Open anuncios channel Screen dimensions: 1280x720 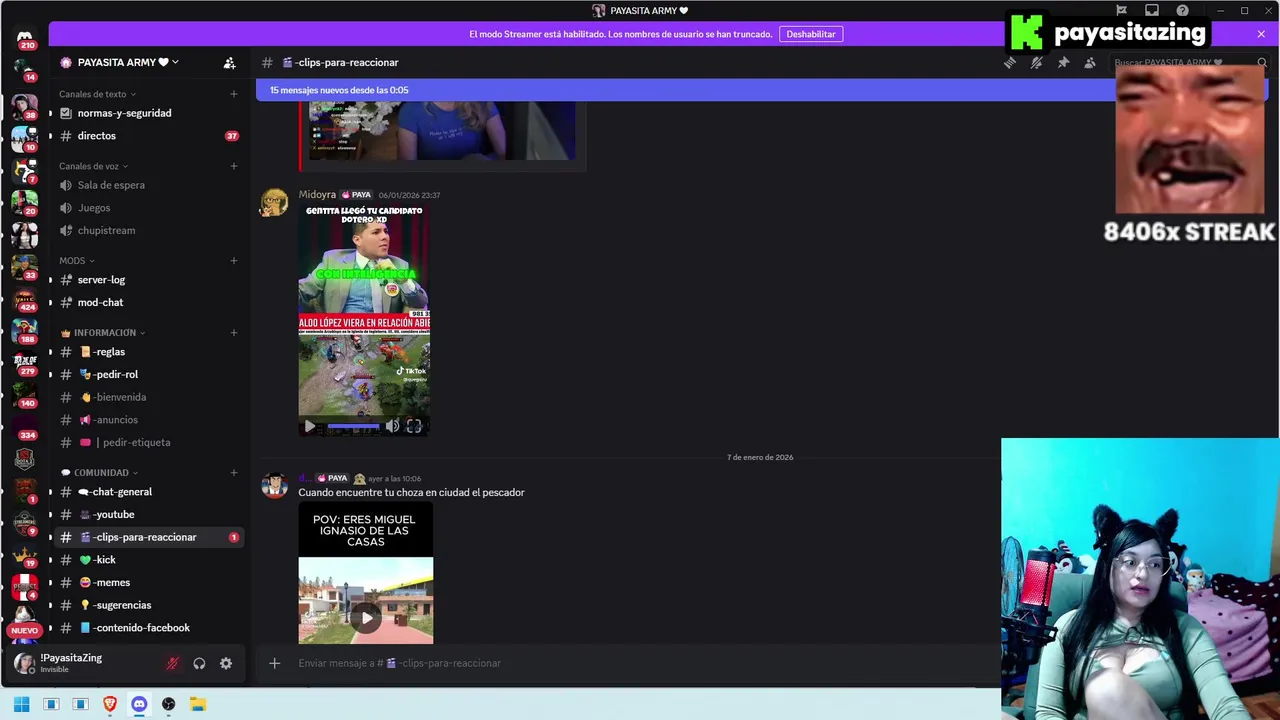[148, 420]
